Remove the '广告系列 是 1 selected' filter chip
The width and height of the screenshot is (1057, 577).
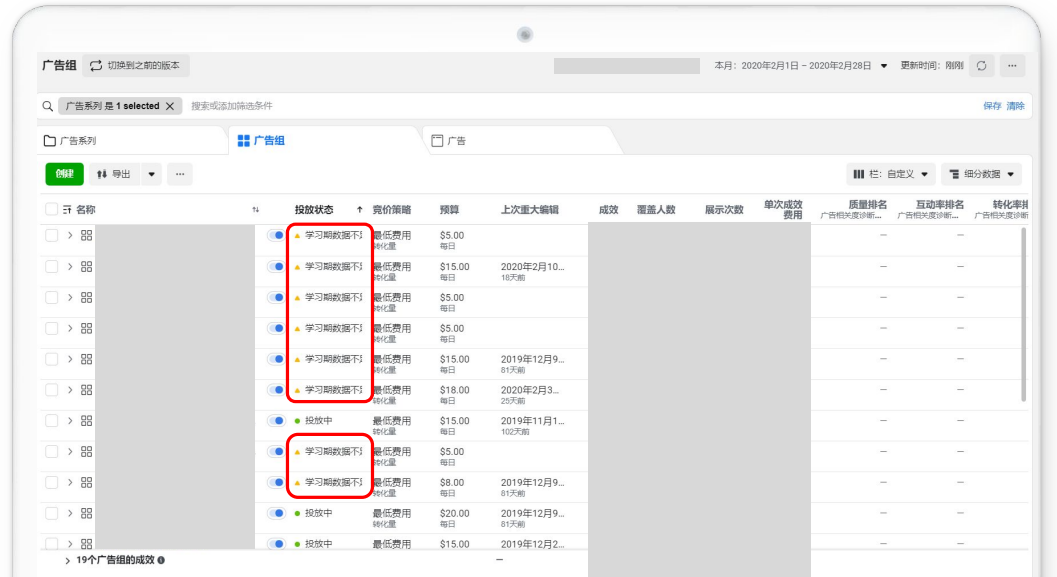click(x=170, y=106)
